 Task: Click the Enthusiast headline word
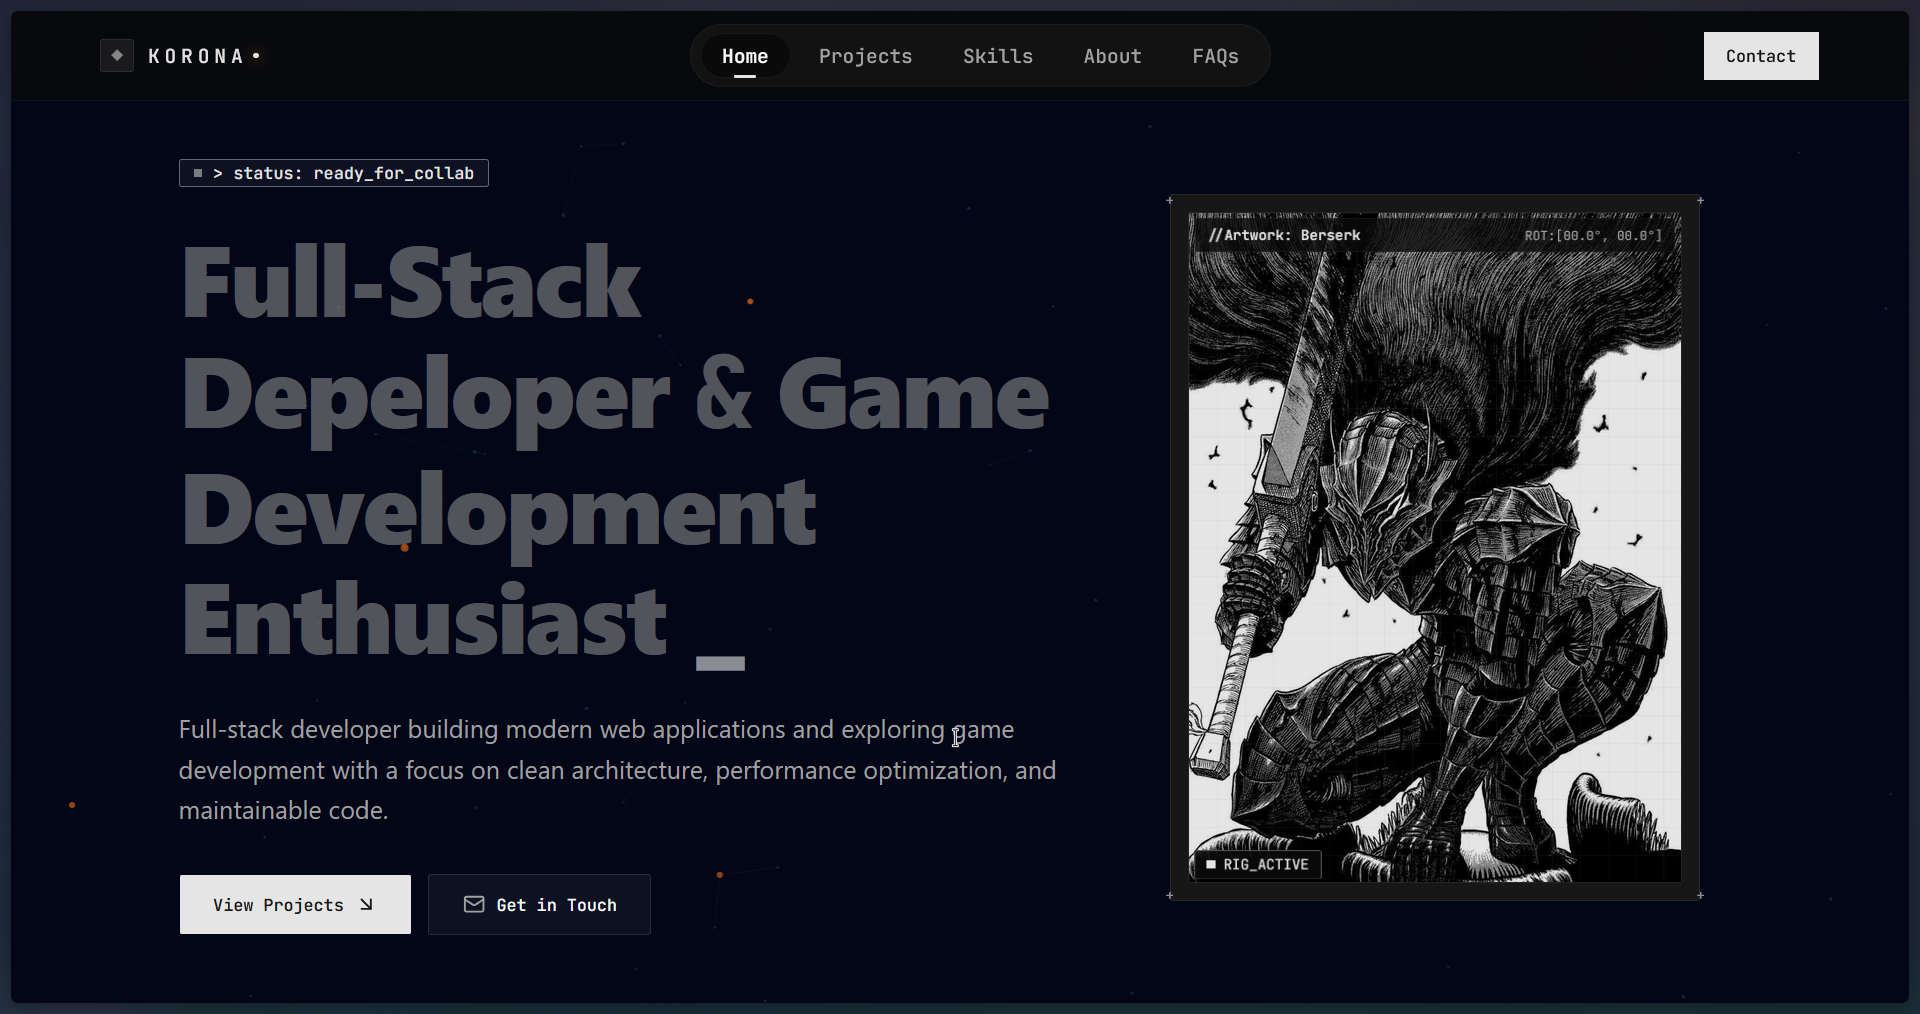click(x=424, y=621)
